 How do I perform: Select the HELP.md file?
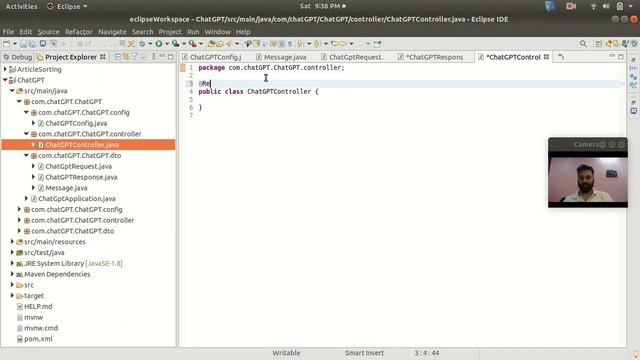pyautogui.click(x=38, y=307)
